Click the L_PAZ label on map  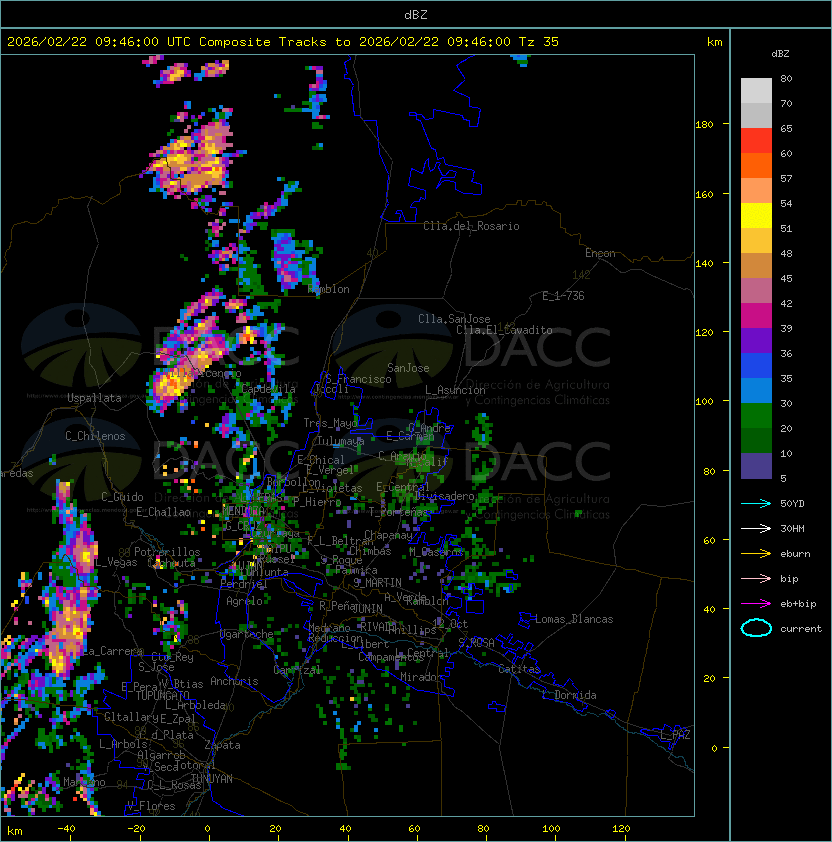pyautogui.click(x=675, y=735)
